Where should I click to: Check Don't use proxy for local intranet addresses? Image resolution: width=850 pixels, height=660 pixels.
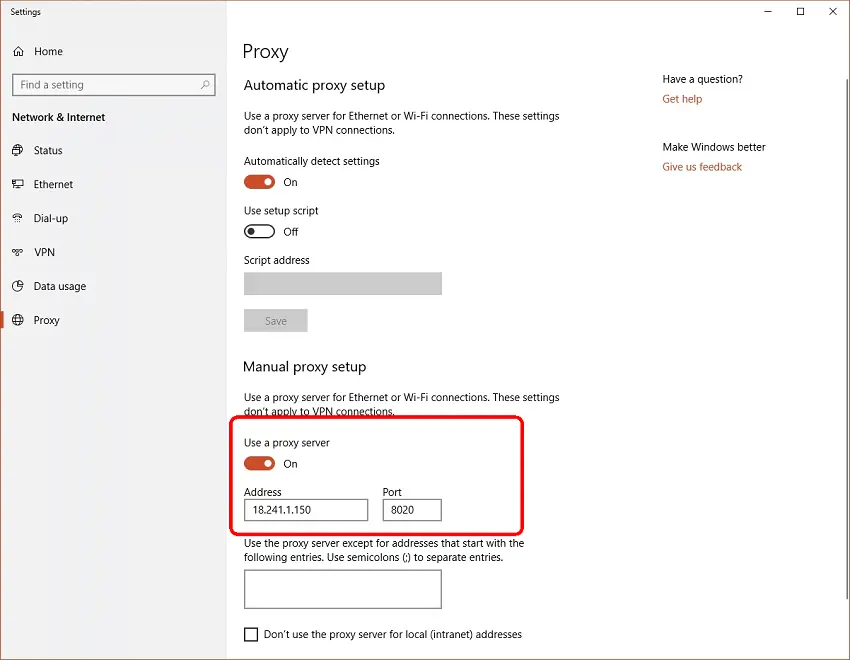click(250, 634)
